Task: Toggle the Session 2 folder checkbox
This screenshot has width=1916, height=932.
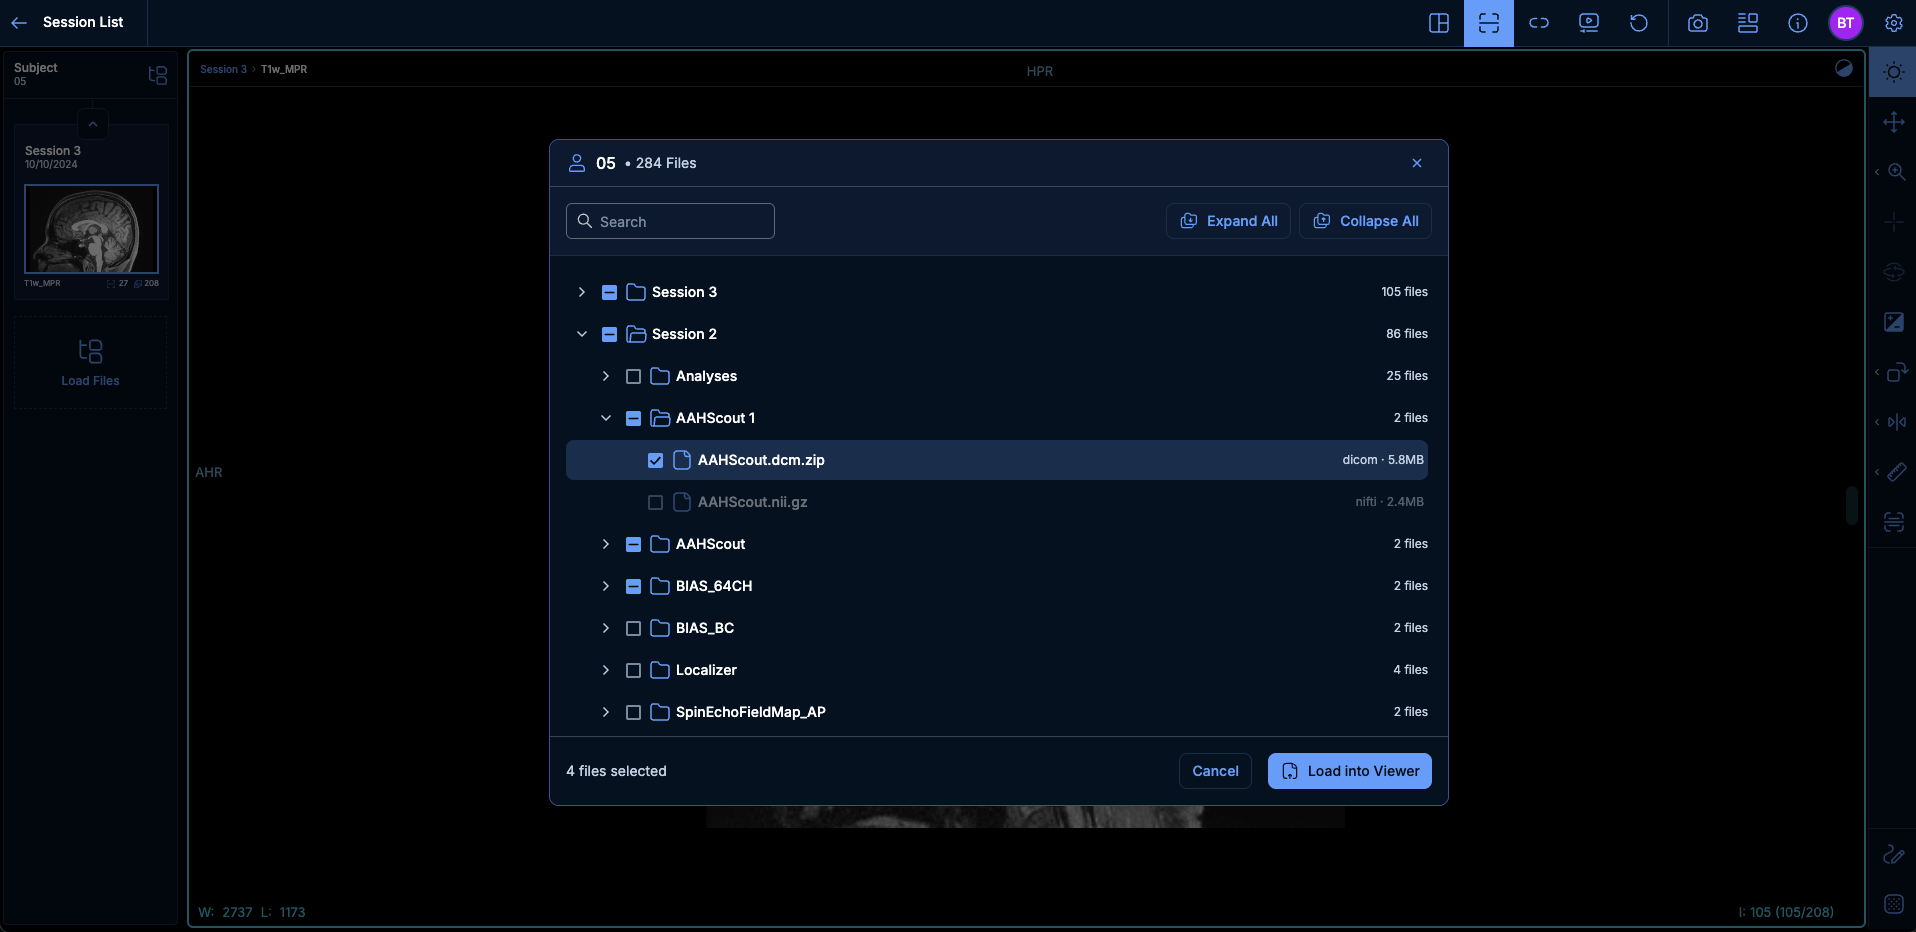Action: coord(609,334)
